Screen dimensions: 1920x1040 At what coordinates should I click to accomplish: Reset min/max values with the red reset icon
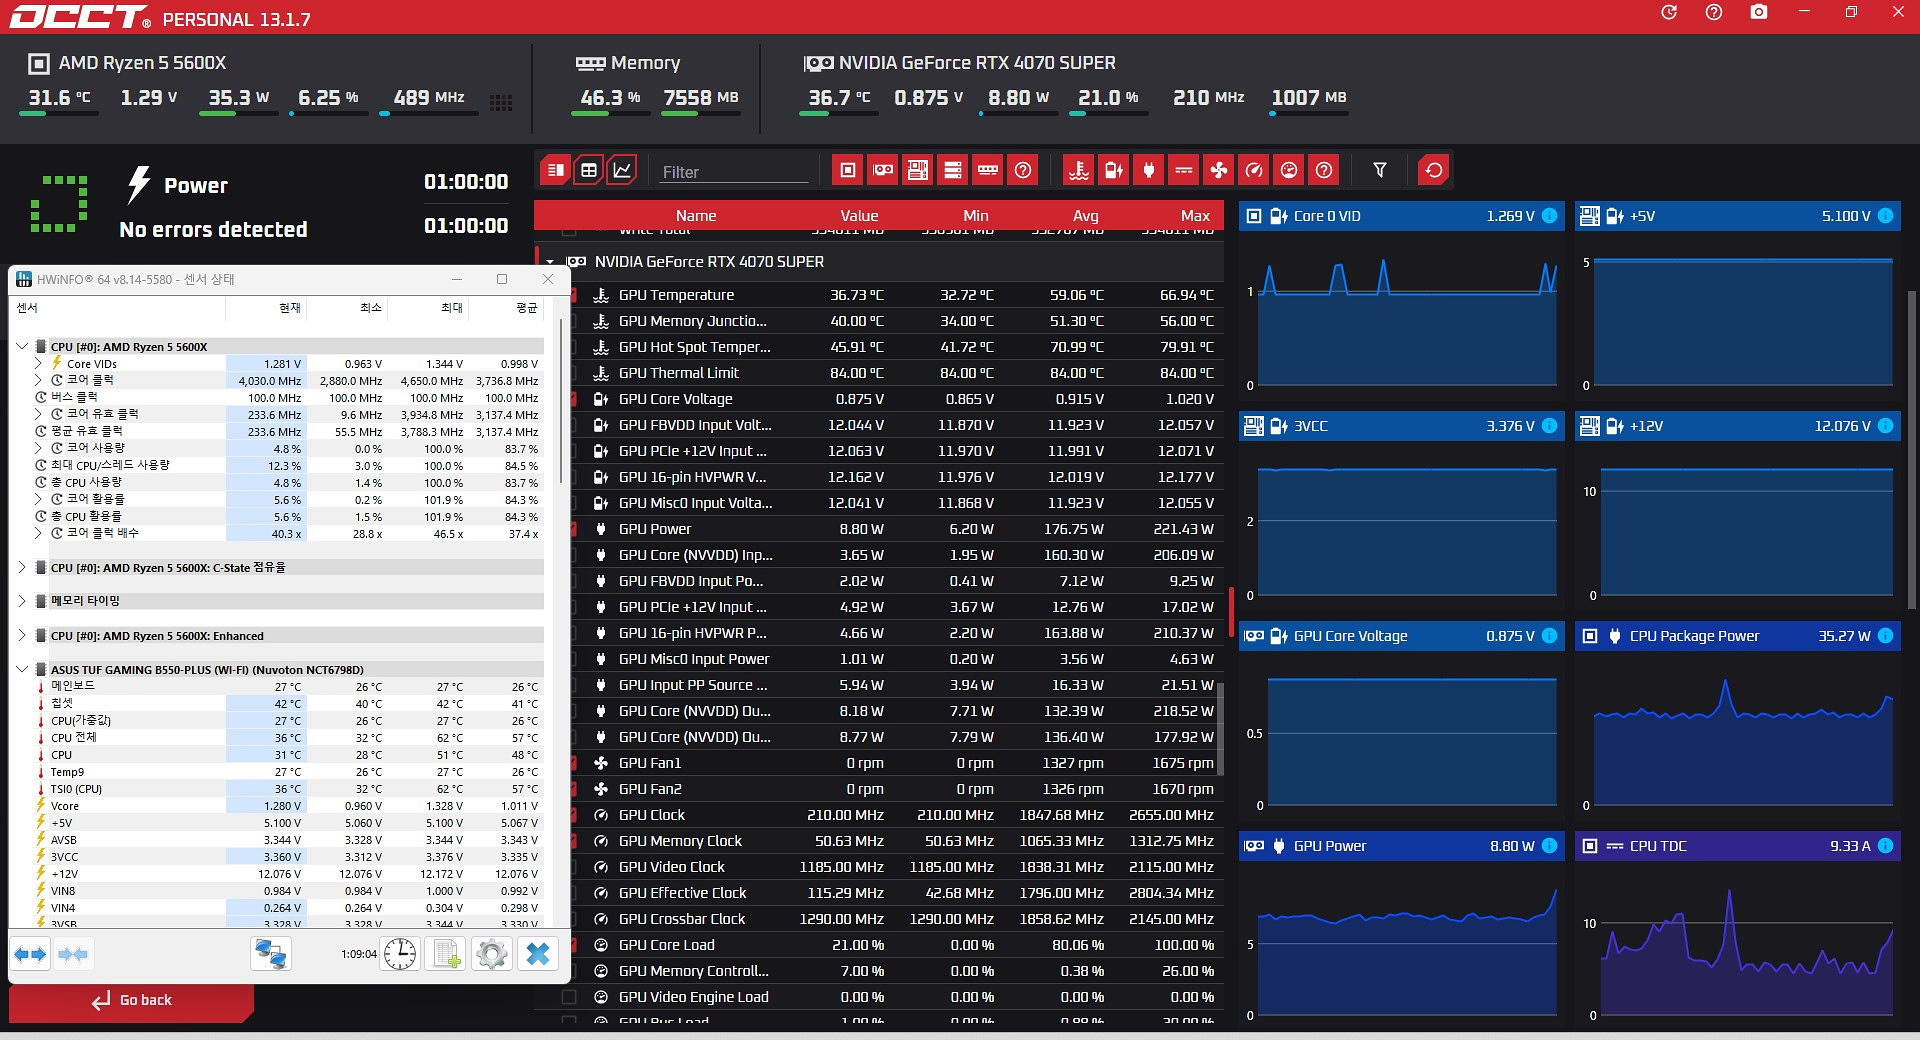point(1434,170)
